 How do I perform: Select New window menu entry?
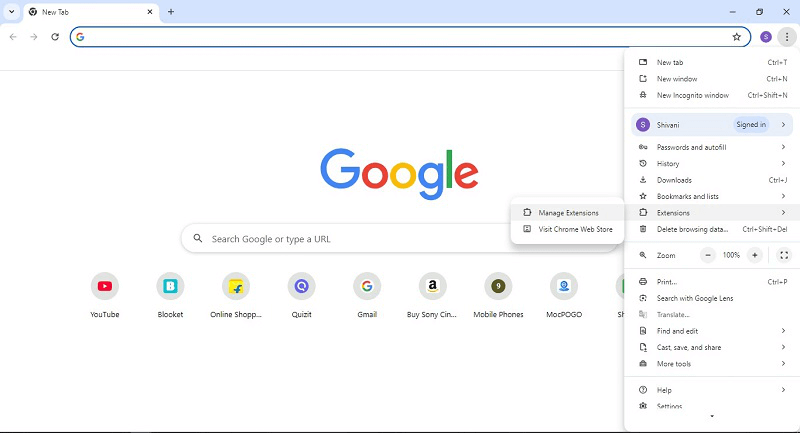coord(712,79)
